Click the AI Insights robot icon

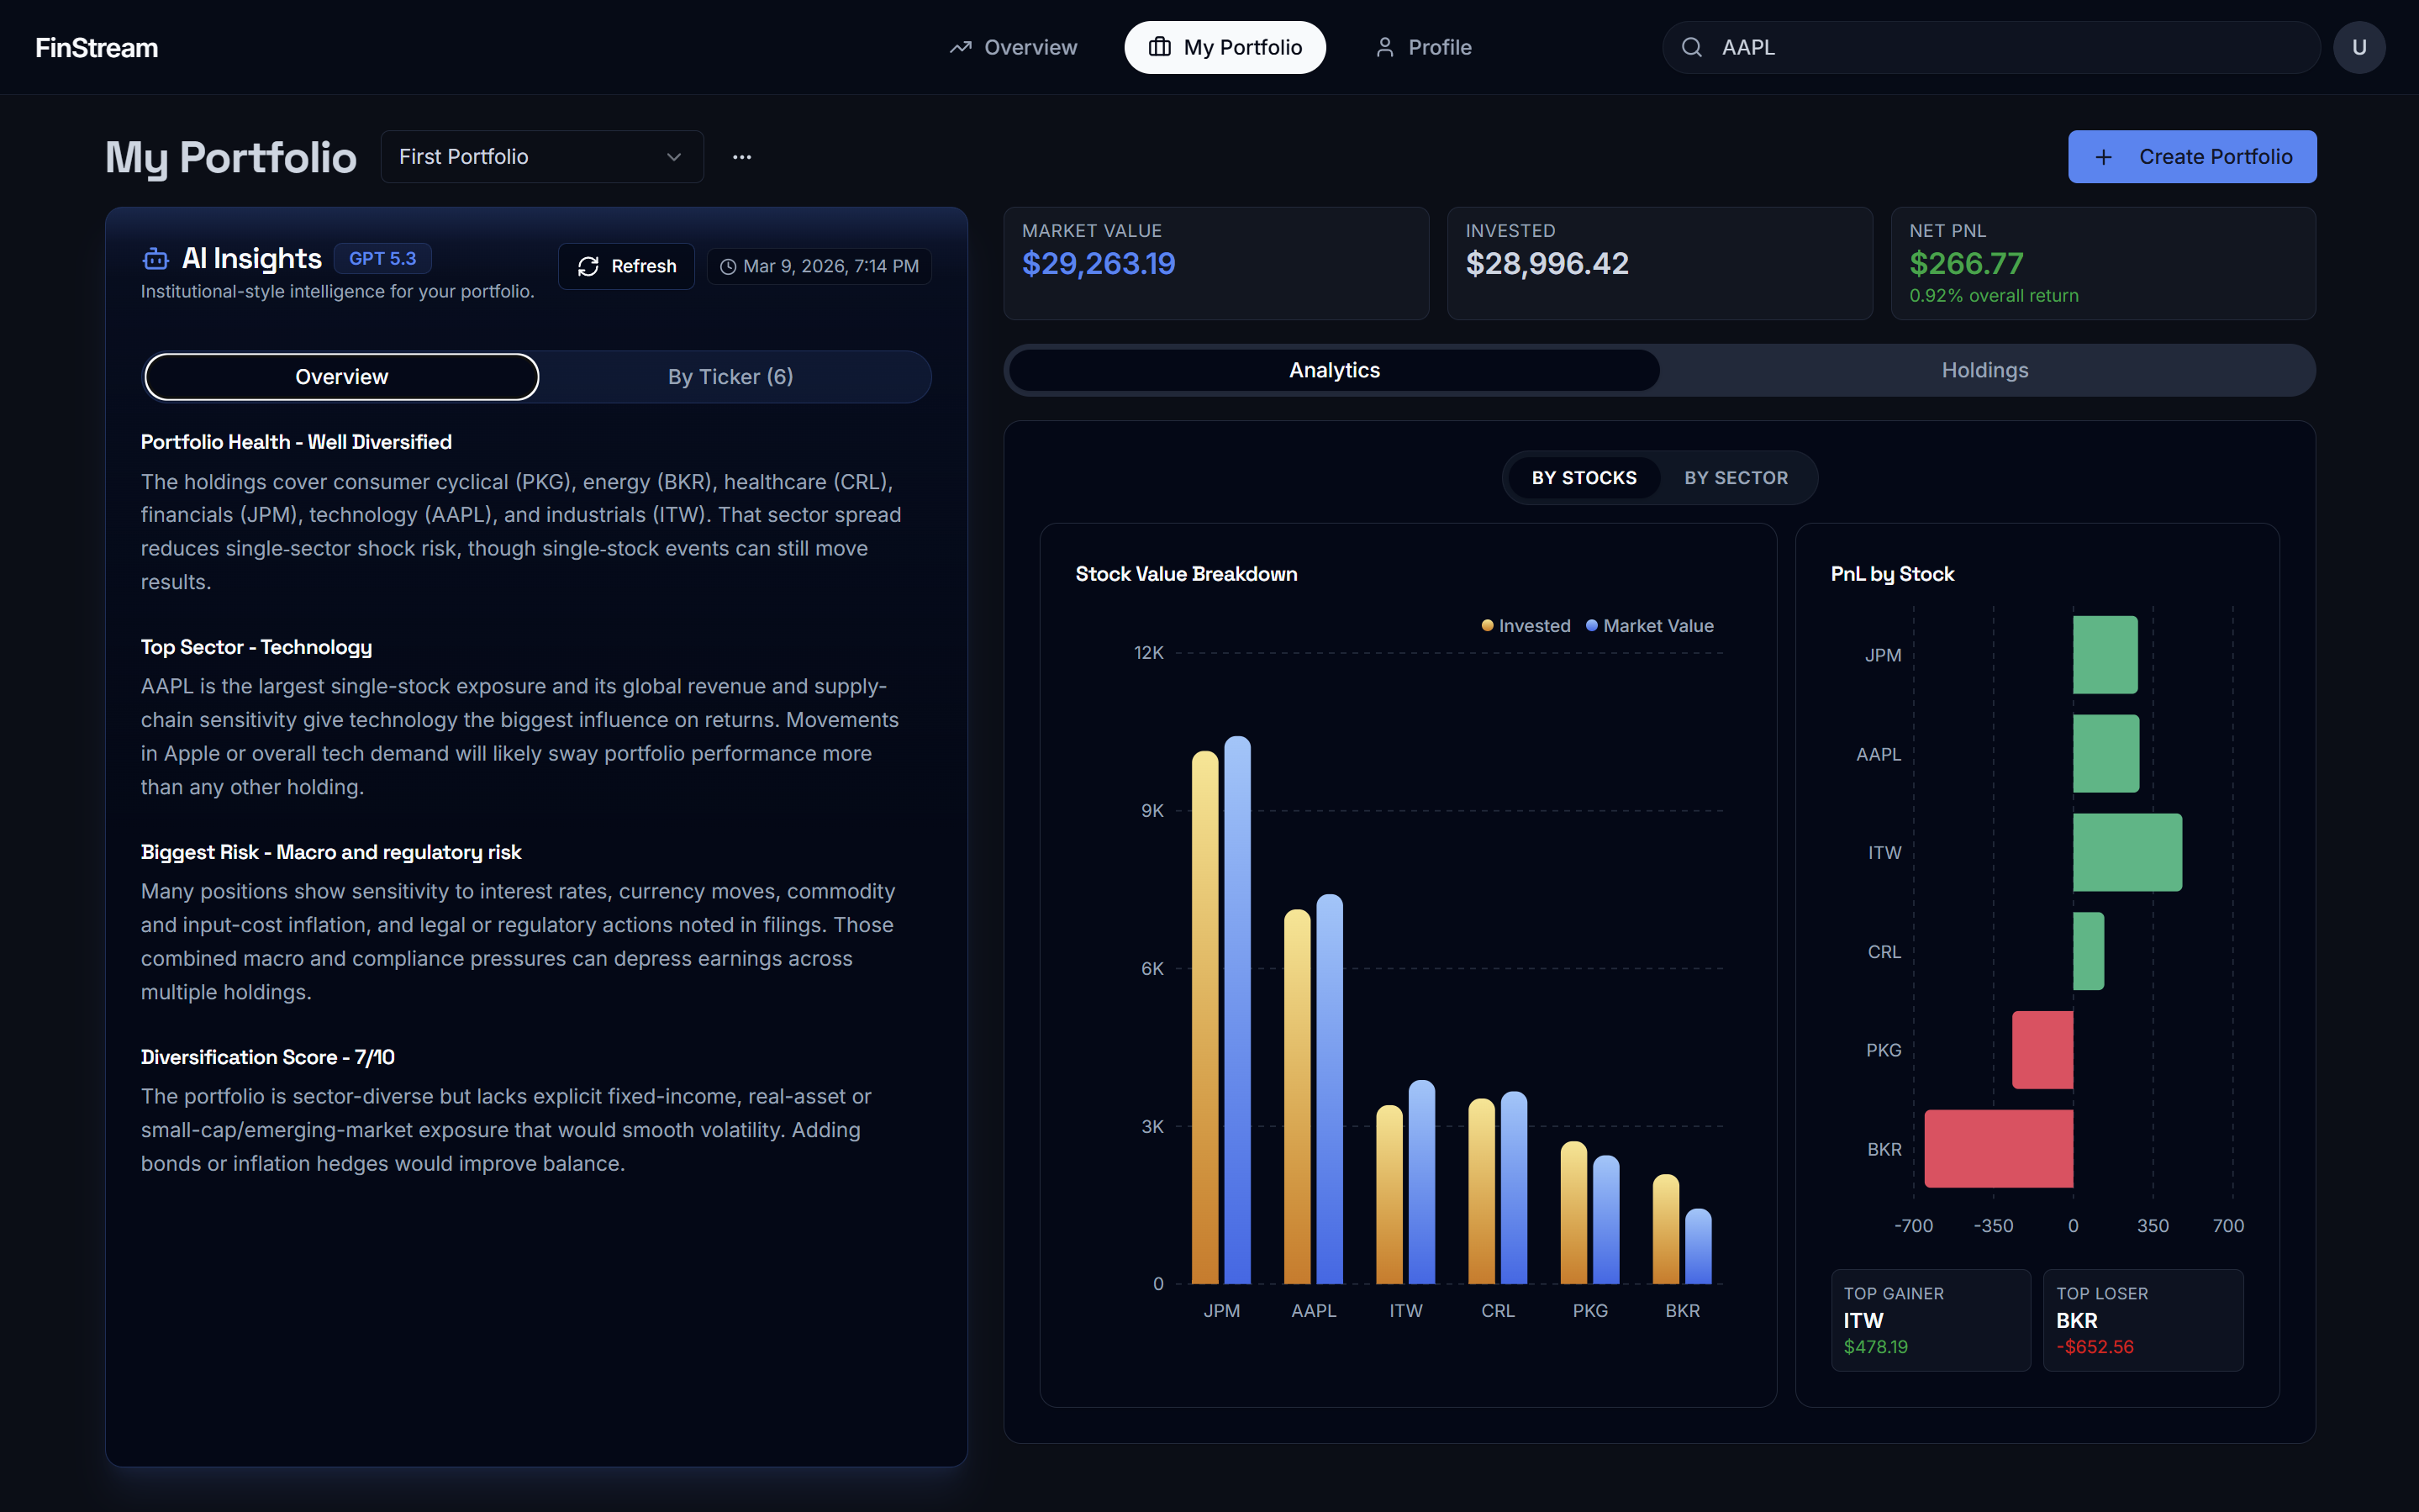pos(156,259)
